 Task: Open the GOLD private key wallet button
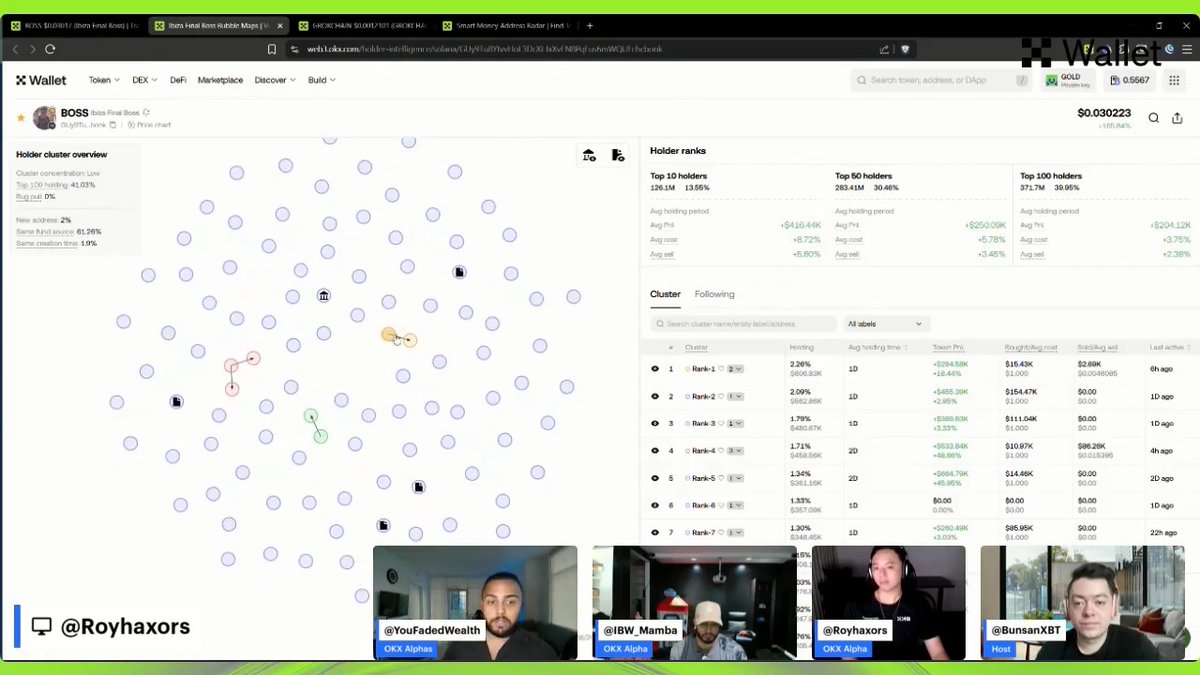pos(1068,80)
